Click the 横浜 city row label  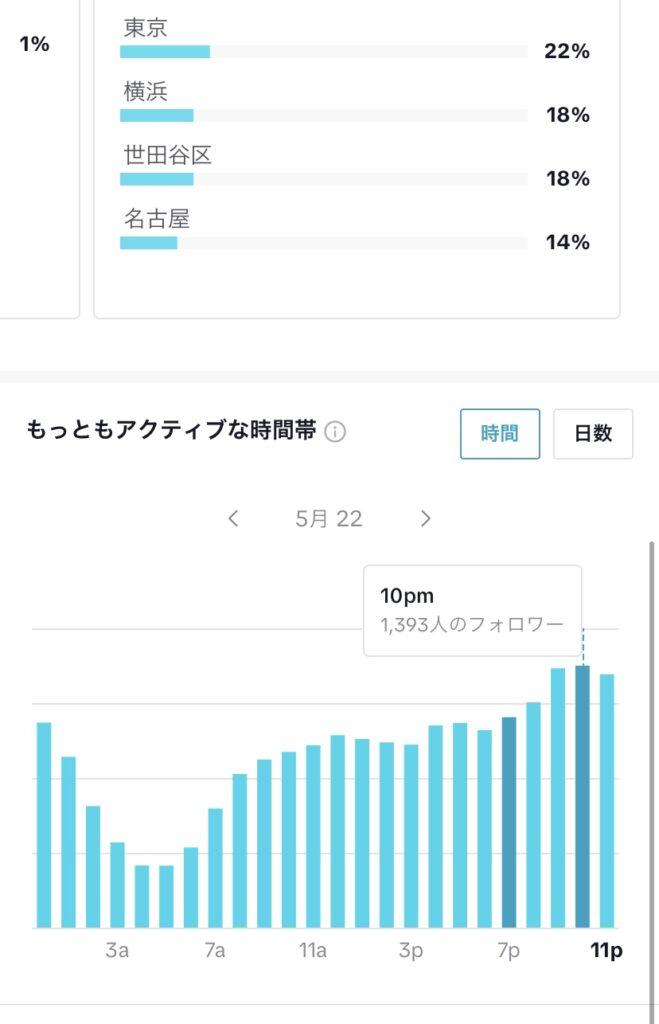coord(146,92)
